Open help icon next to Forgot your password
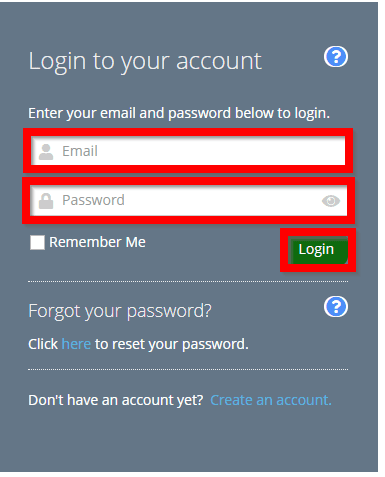Screen dimensions: 385x477 coord(336,306)
